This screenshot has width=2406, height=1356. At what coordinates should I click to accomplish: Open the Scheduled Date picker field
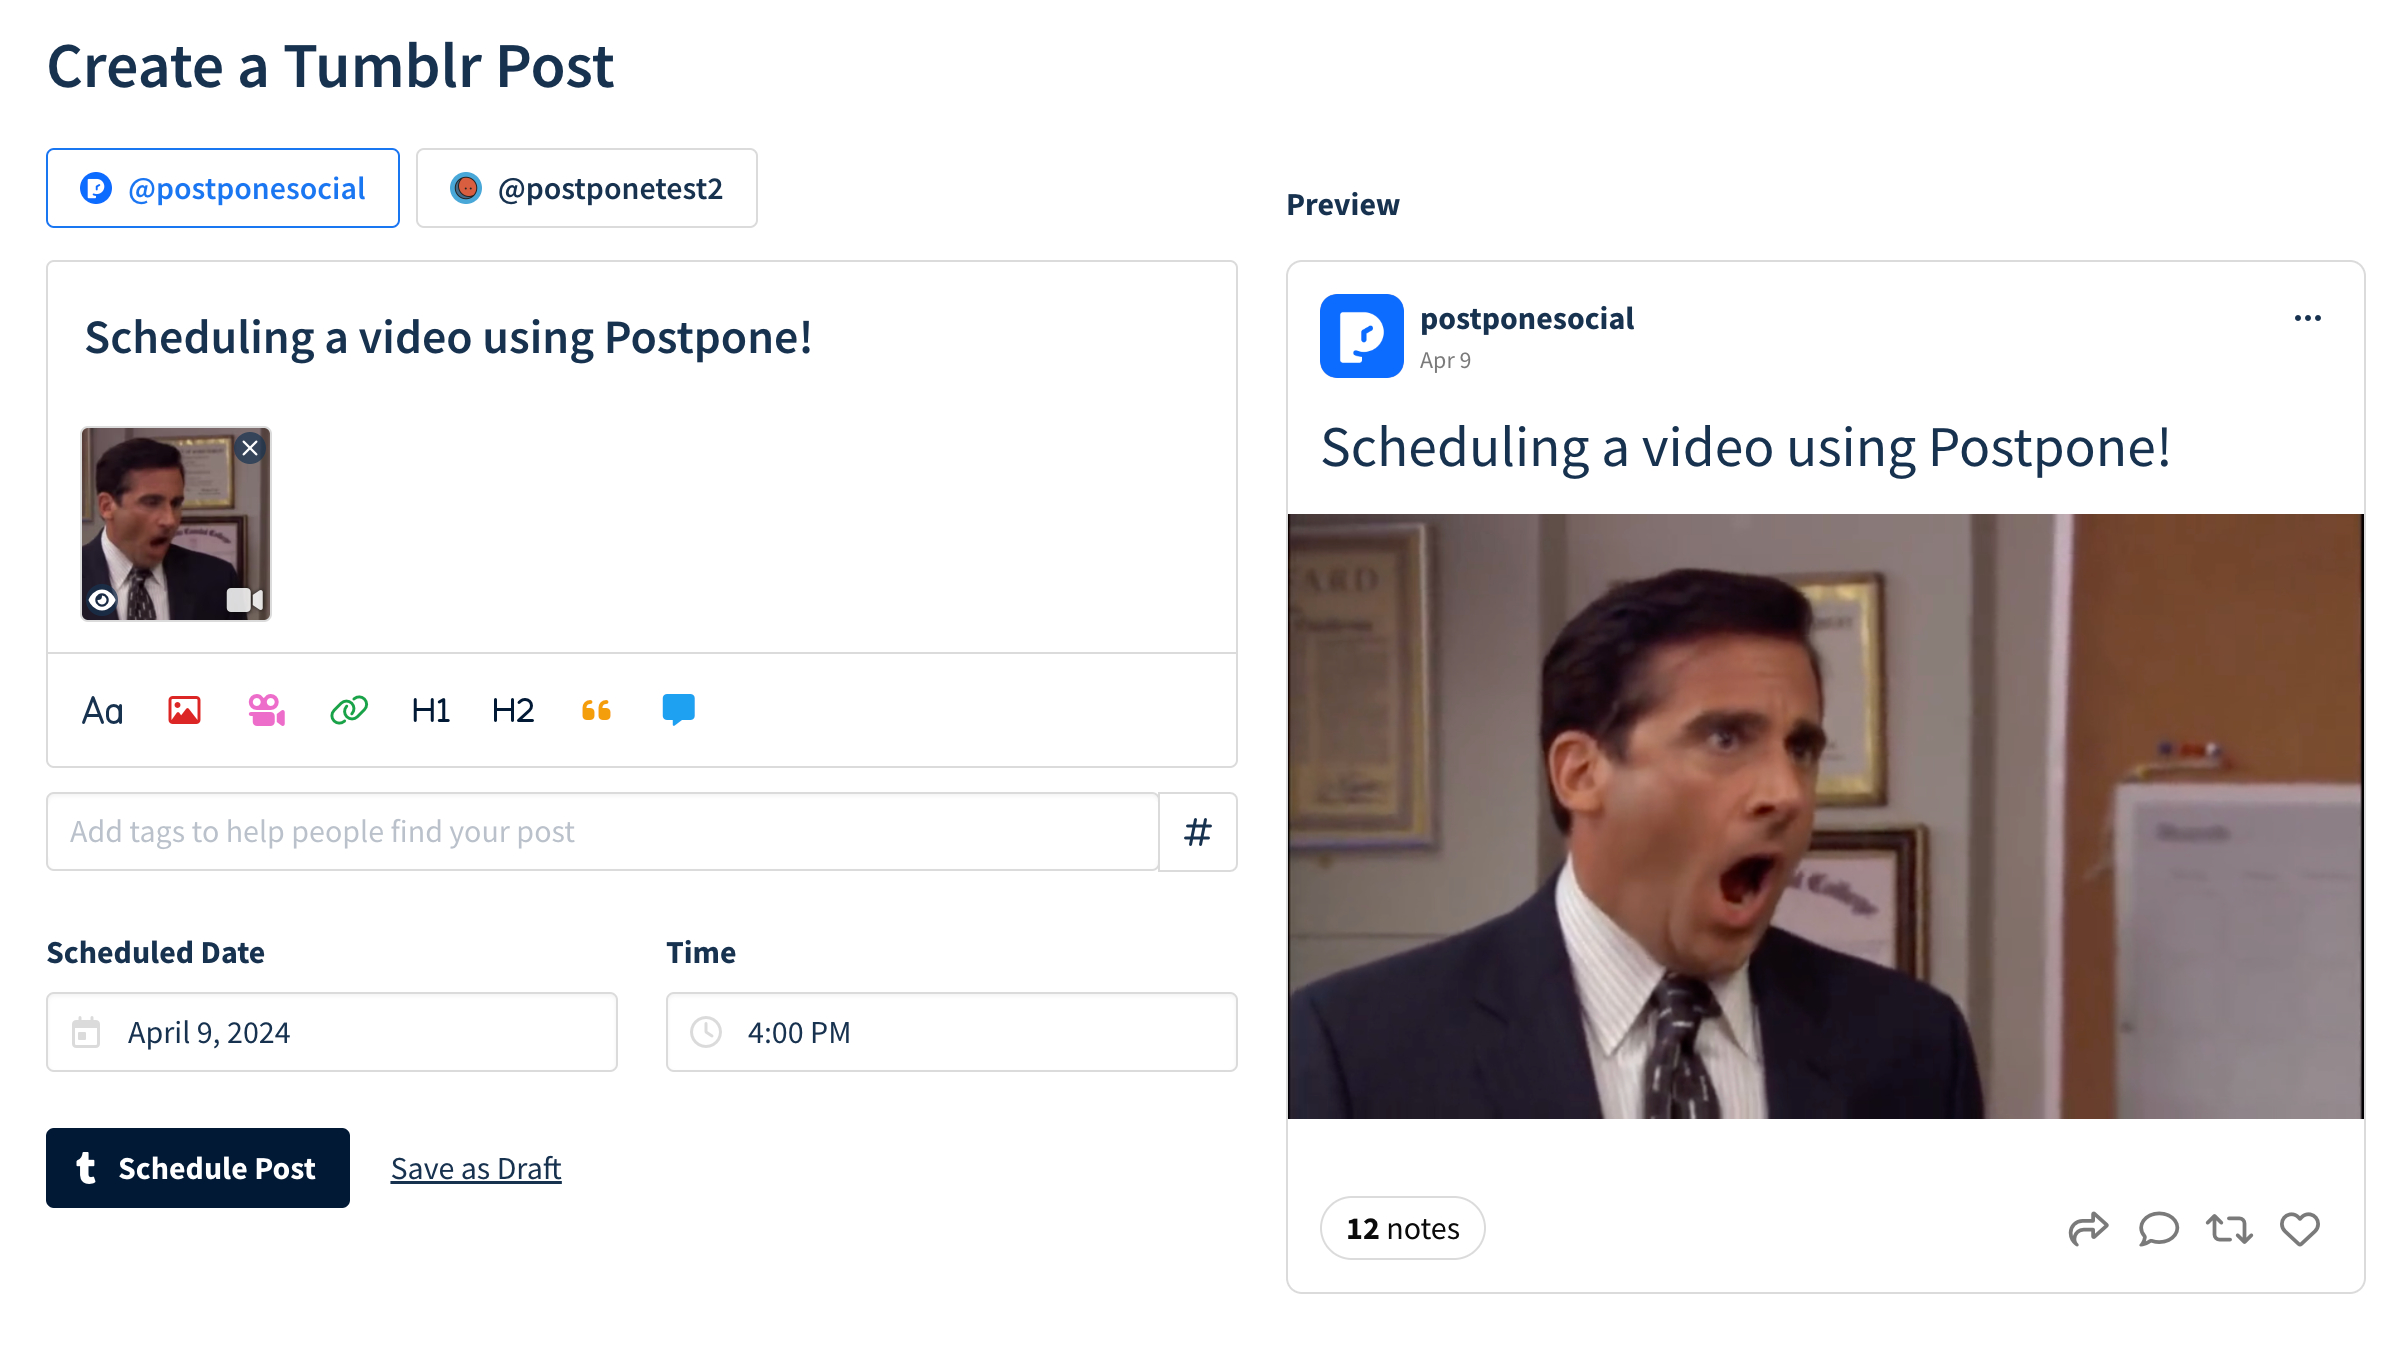point(332,1032)
